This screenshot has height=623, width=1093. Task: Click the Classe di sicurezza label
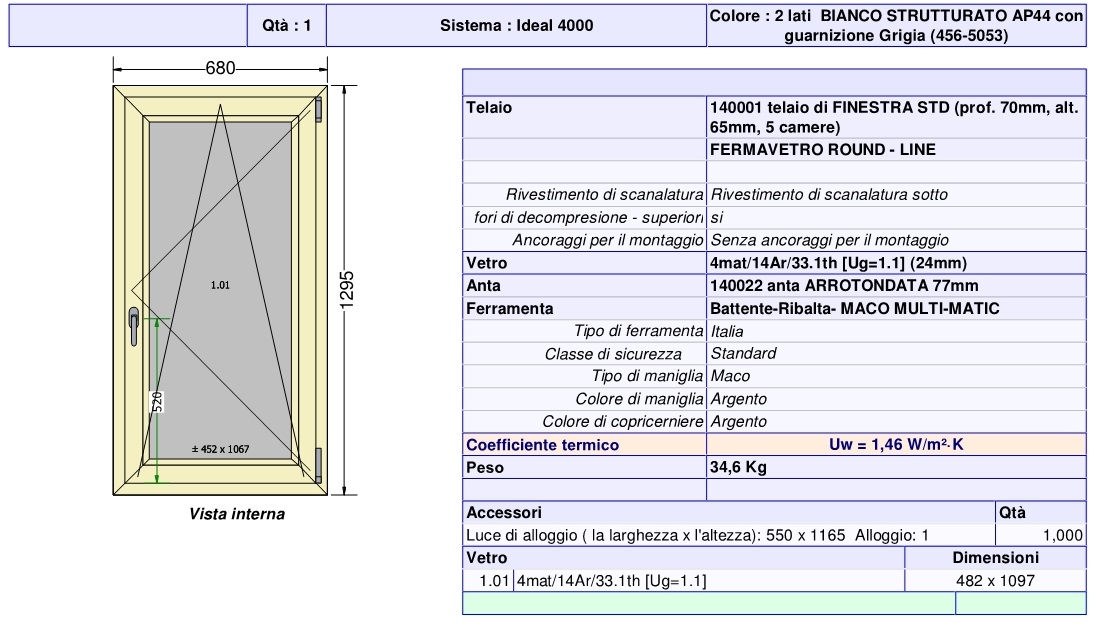613,354
